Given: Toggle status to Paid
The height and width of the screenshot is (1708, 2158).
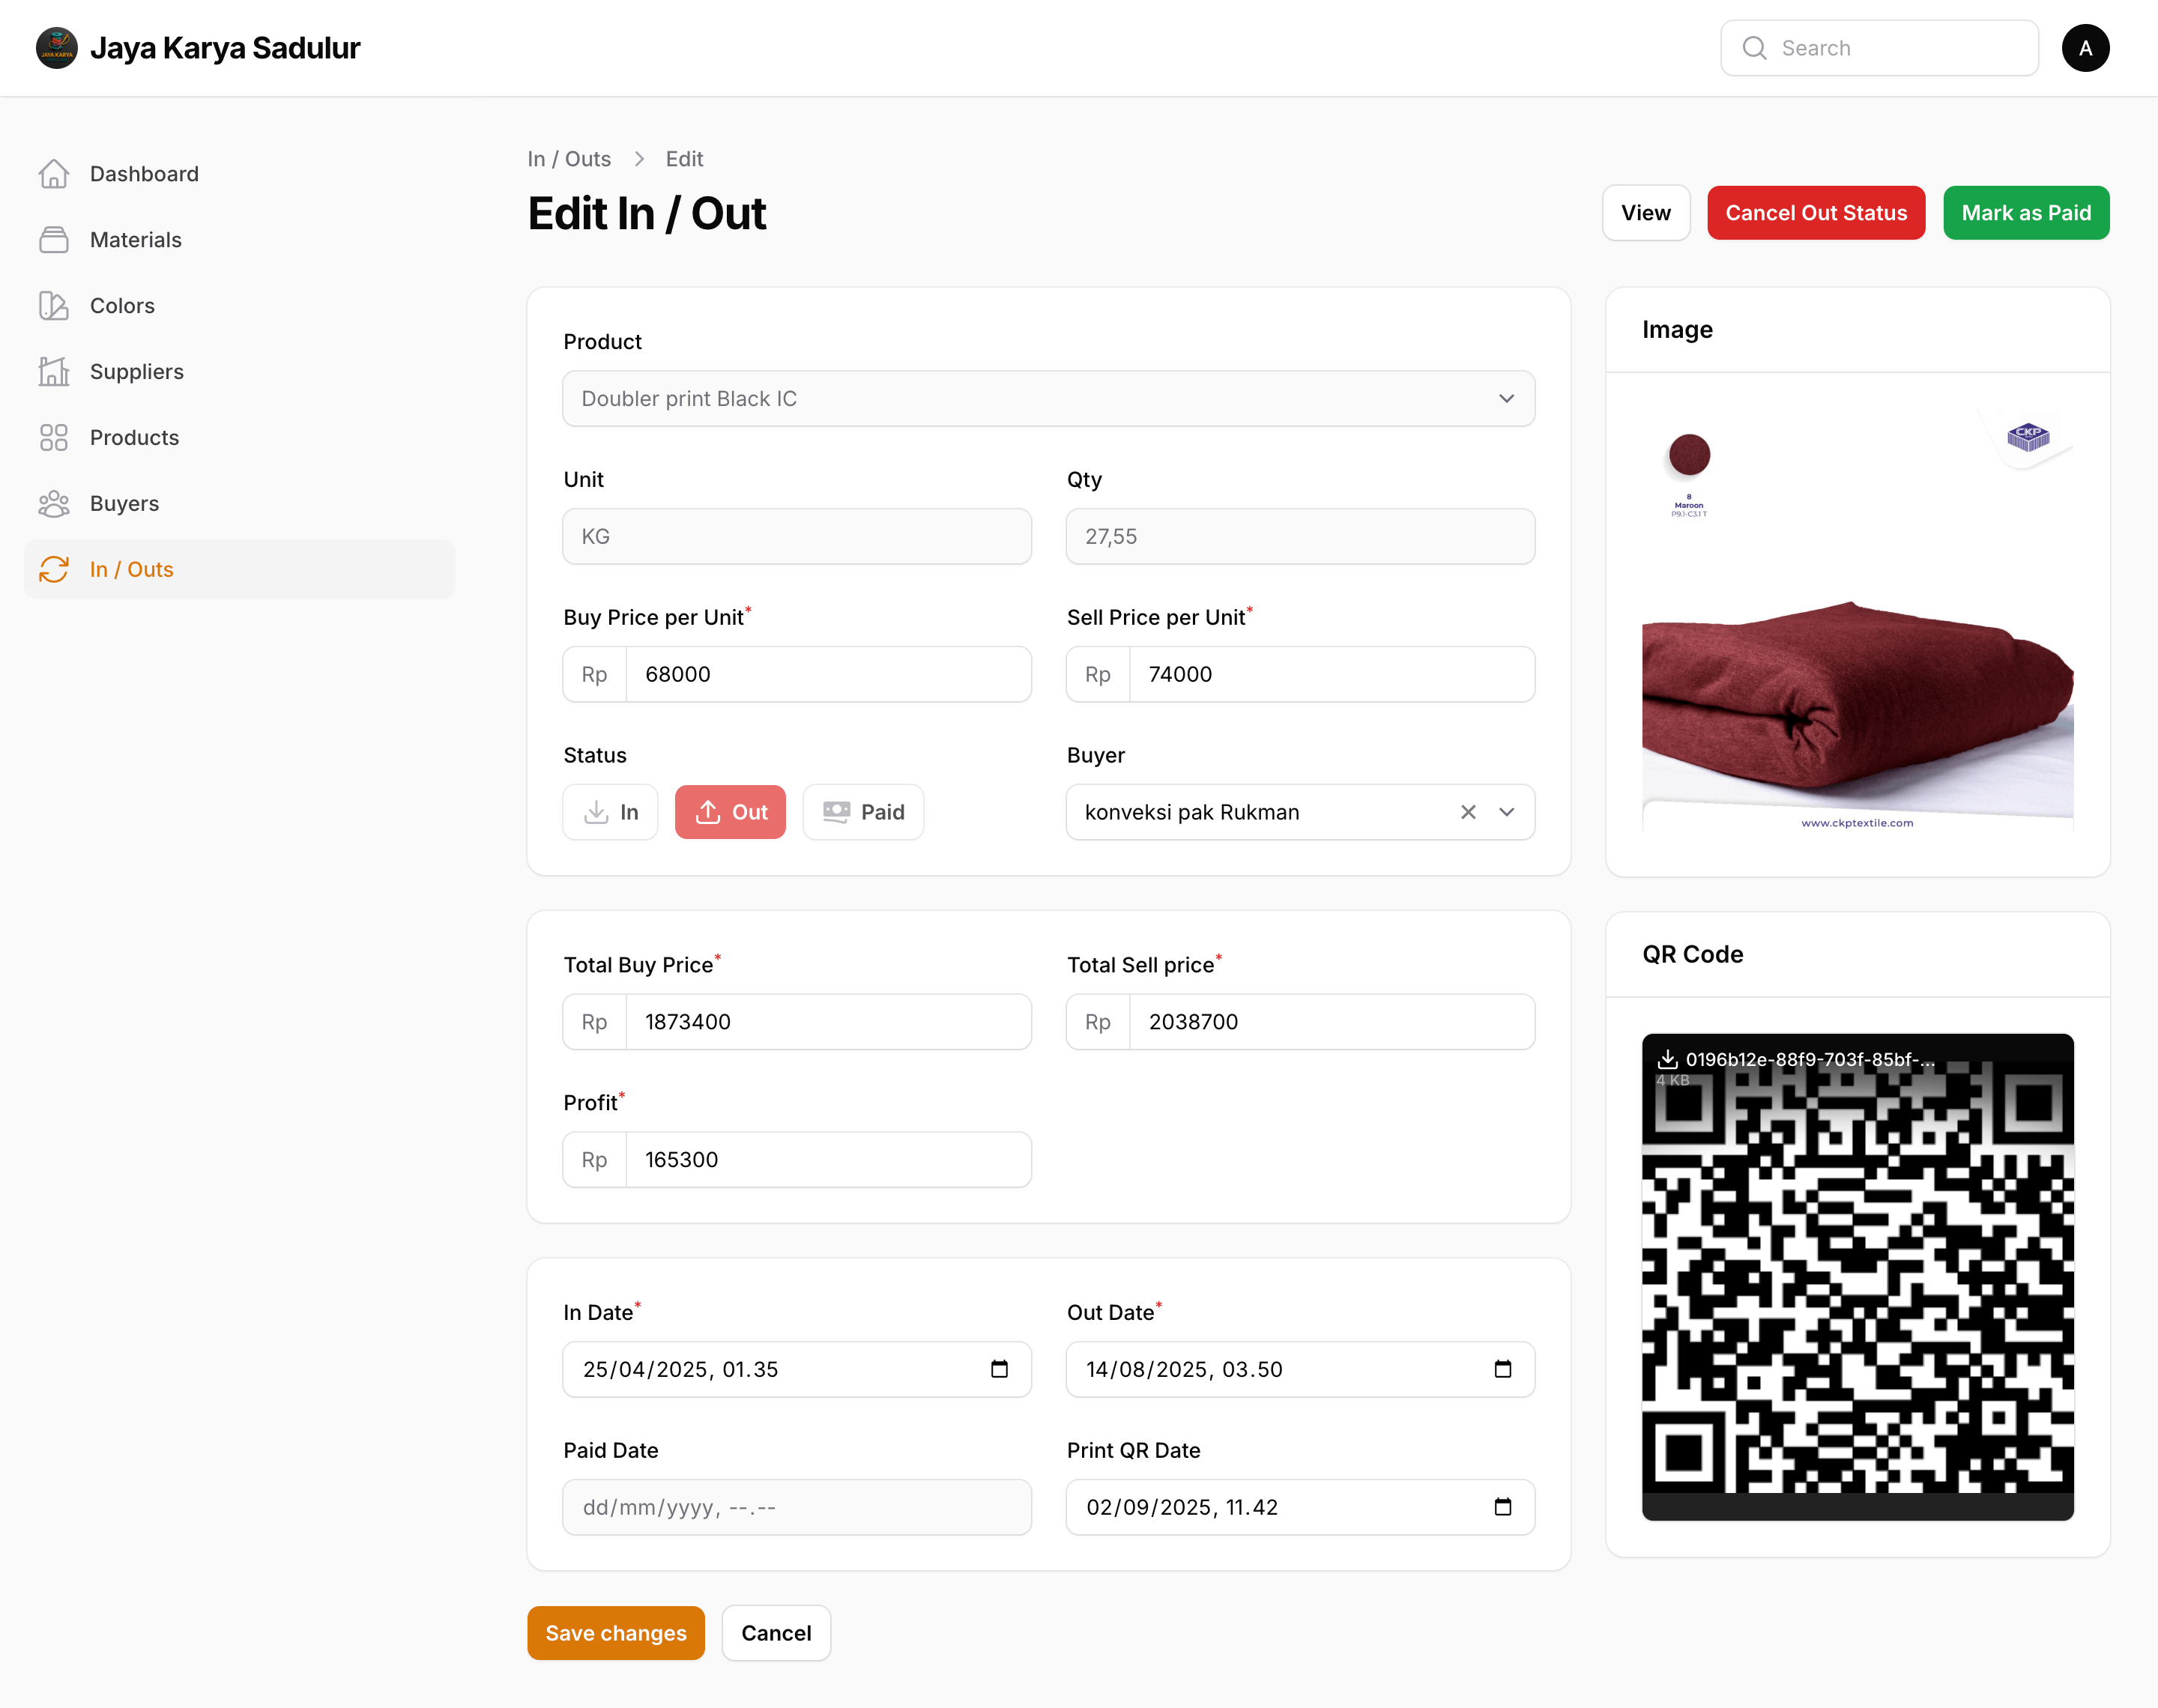Looking at the screenshot, I should click(x=862, y=812).
